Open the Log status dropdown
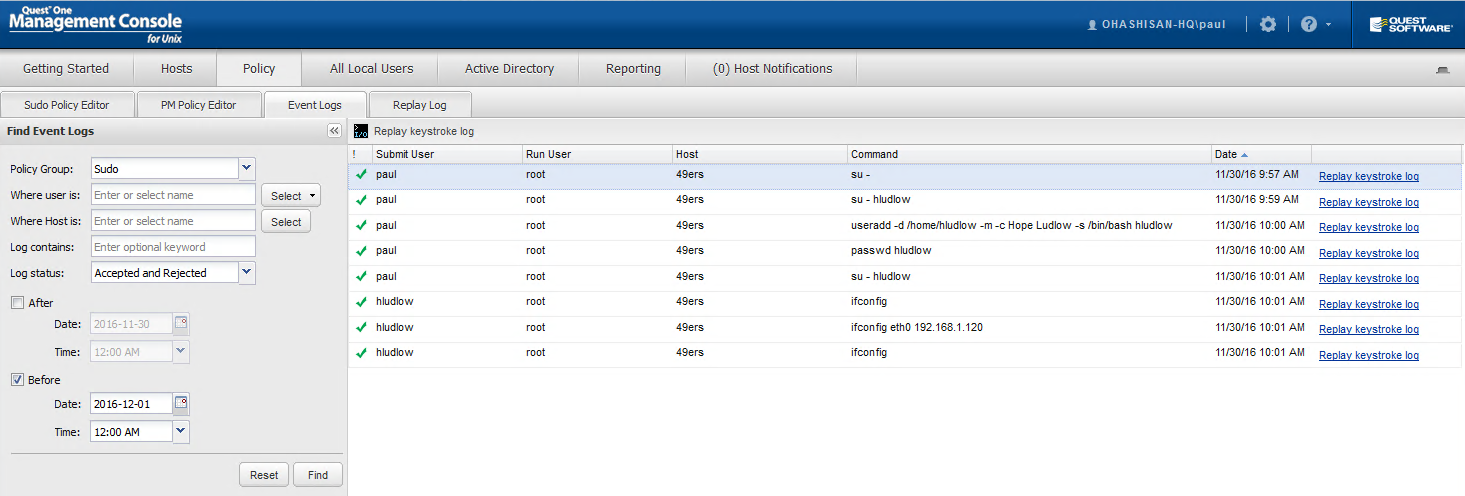1465x496 pixels. click(247, 272)
